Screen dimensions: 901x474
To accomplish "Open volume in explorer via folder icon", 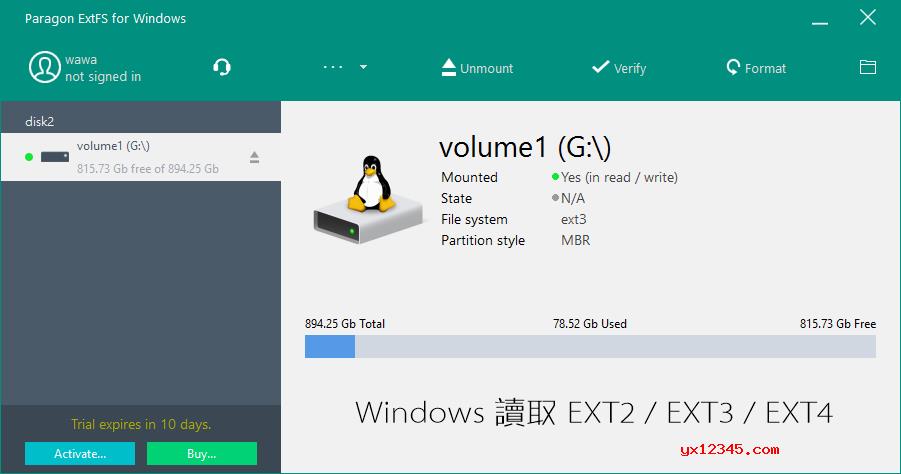I will pos(868,67).
